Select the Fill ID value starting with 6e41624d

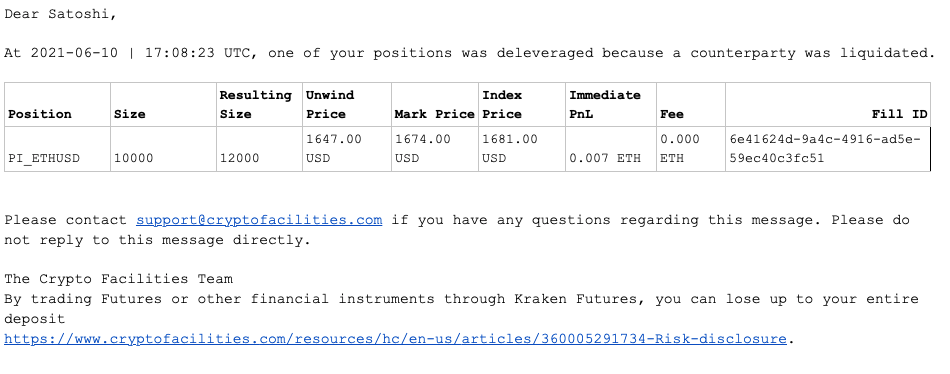pos(825,149)
